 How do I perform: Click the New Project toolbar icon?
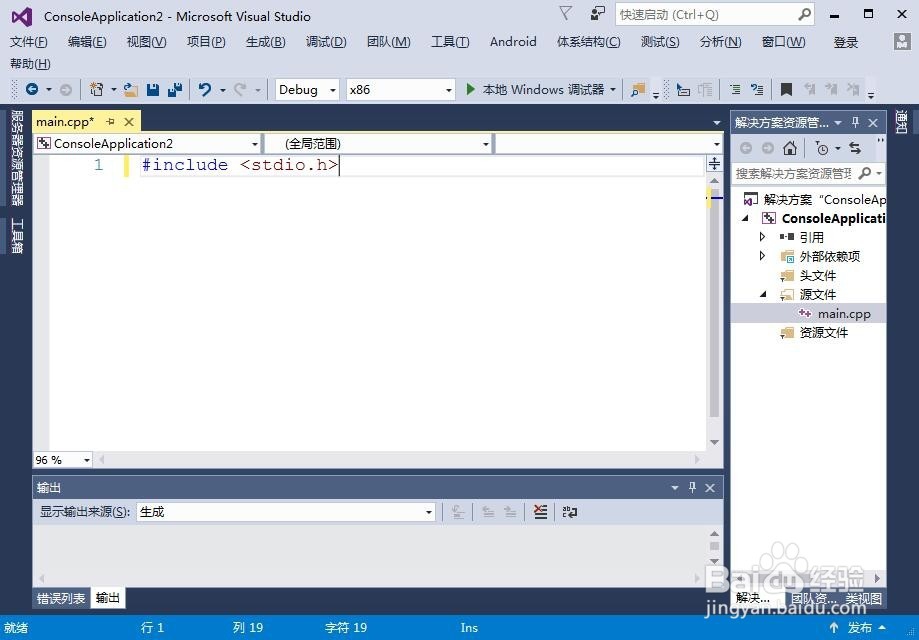pos(96,89)
